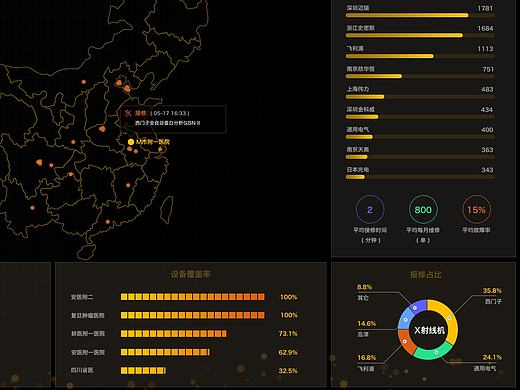Click the 日本光电 bar valued 343
Screen dimensions: 520x390
click(x=420, y=177)
